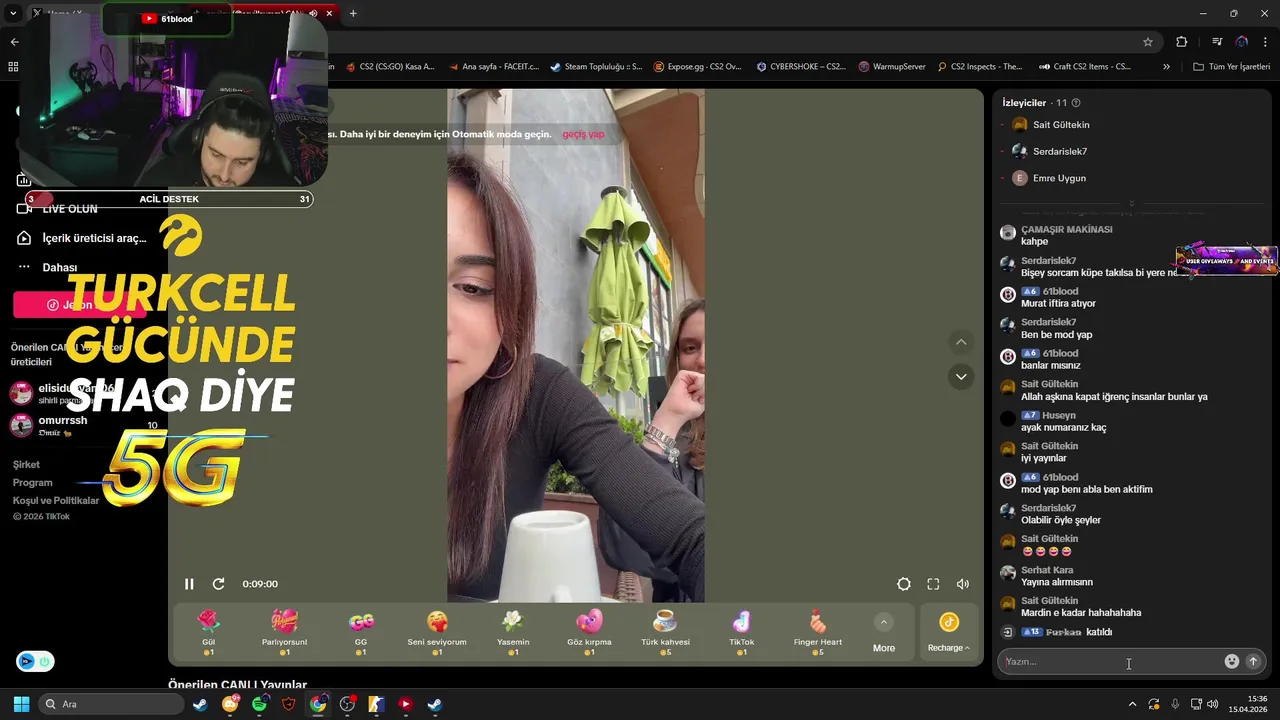1280x720 pixels.
Task: Mute the tab via its speaker icon
Action: click(313, 14)
